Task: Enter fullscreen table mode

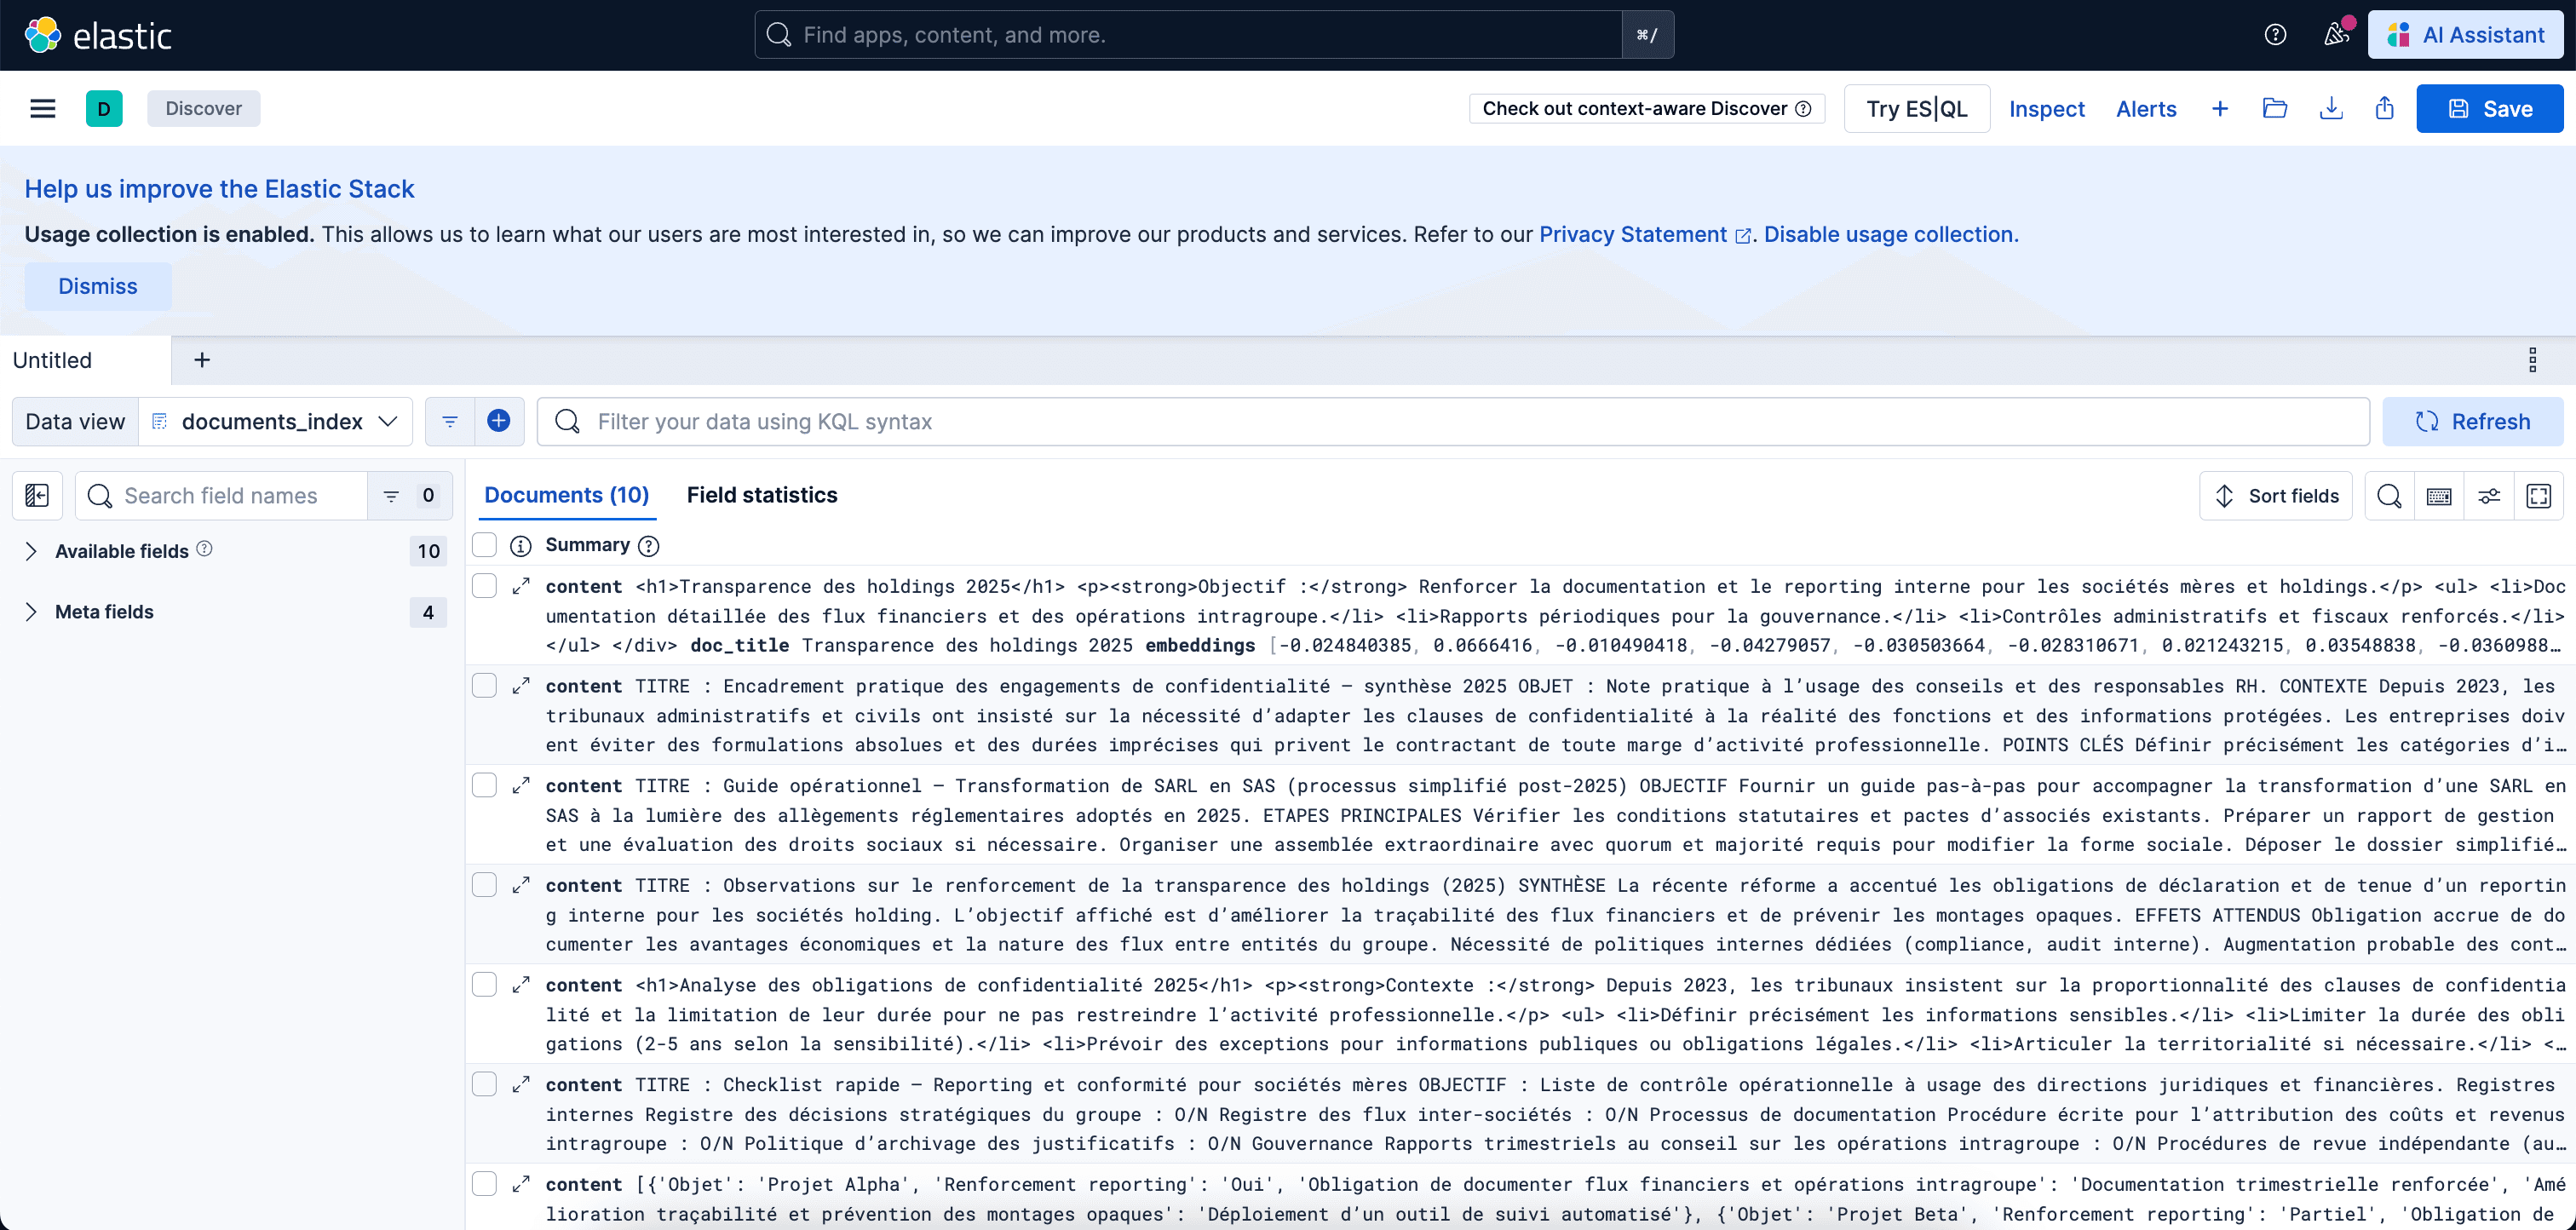Action: [2539, 496]
